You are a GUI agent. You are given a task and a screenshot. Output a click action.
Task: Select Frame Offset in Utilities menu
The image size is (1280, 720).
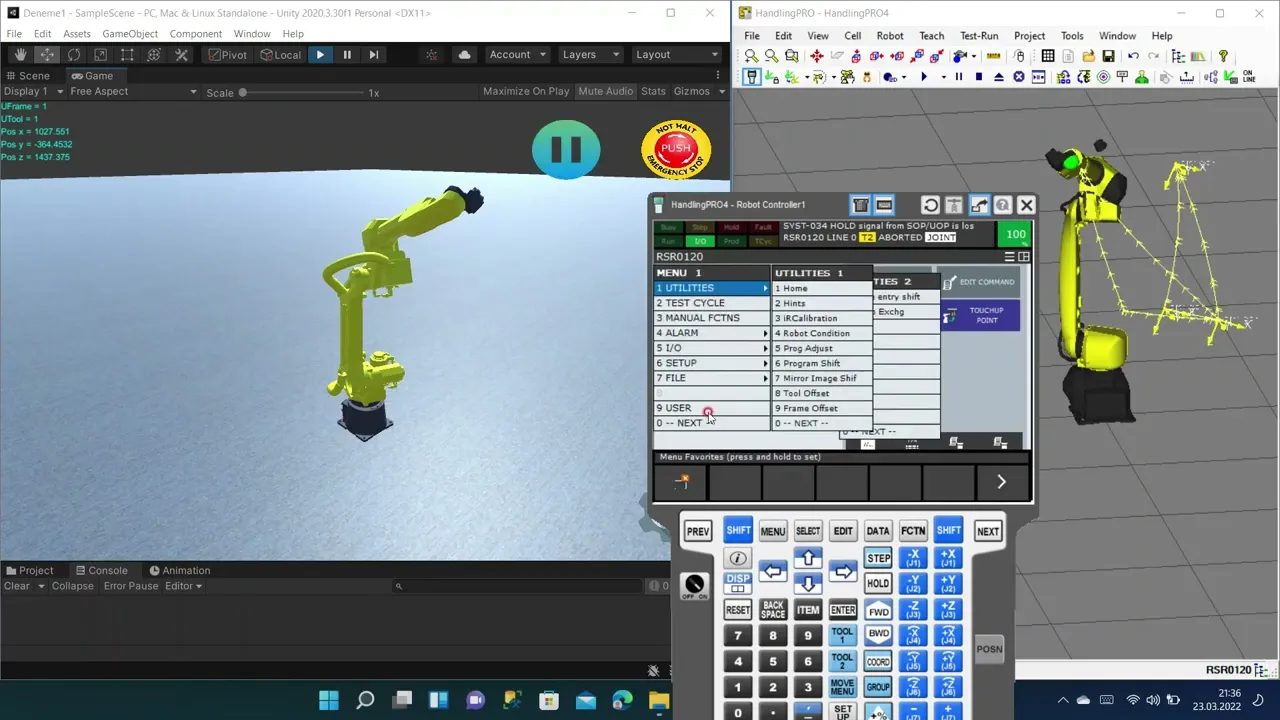click(x=821, y=408)
